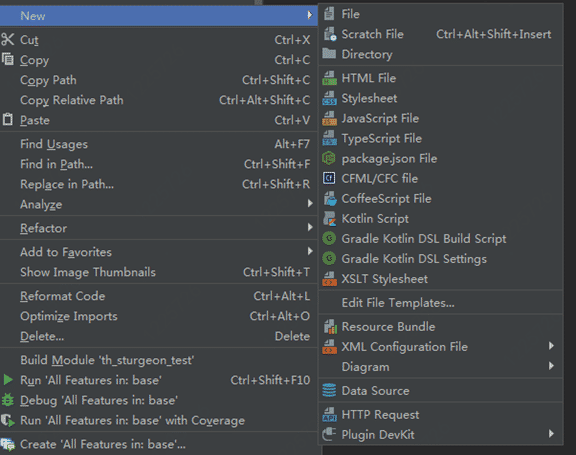Click the Debug bug icon

(8, 400)
